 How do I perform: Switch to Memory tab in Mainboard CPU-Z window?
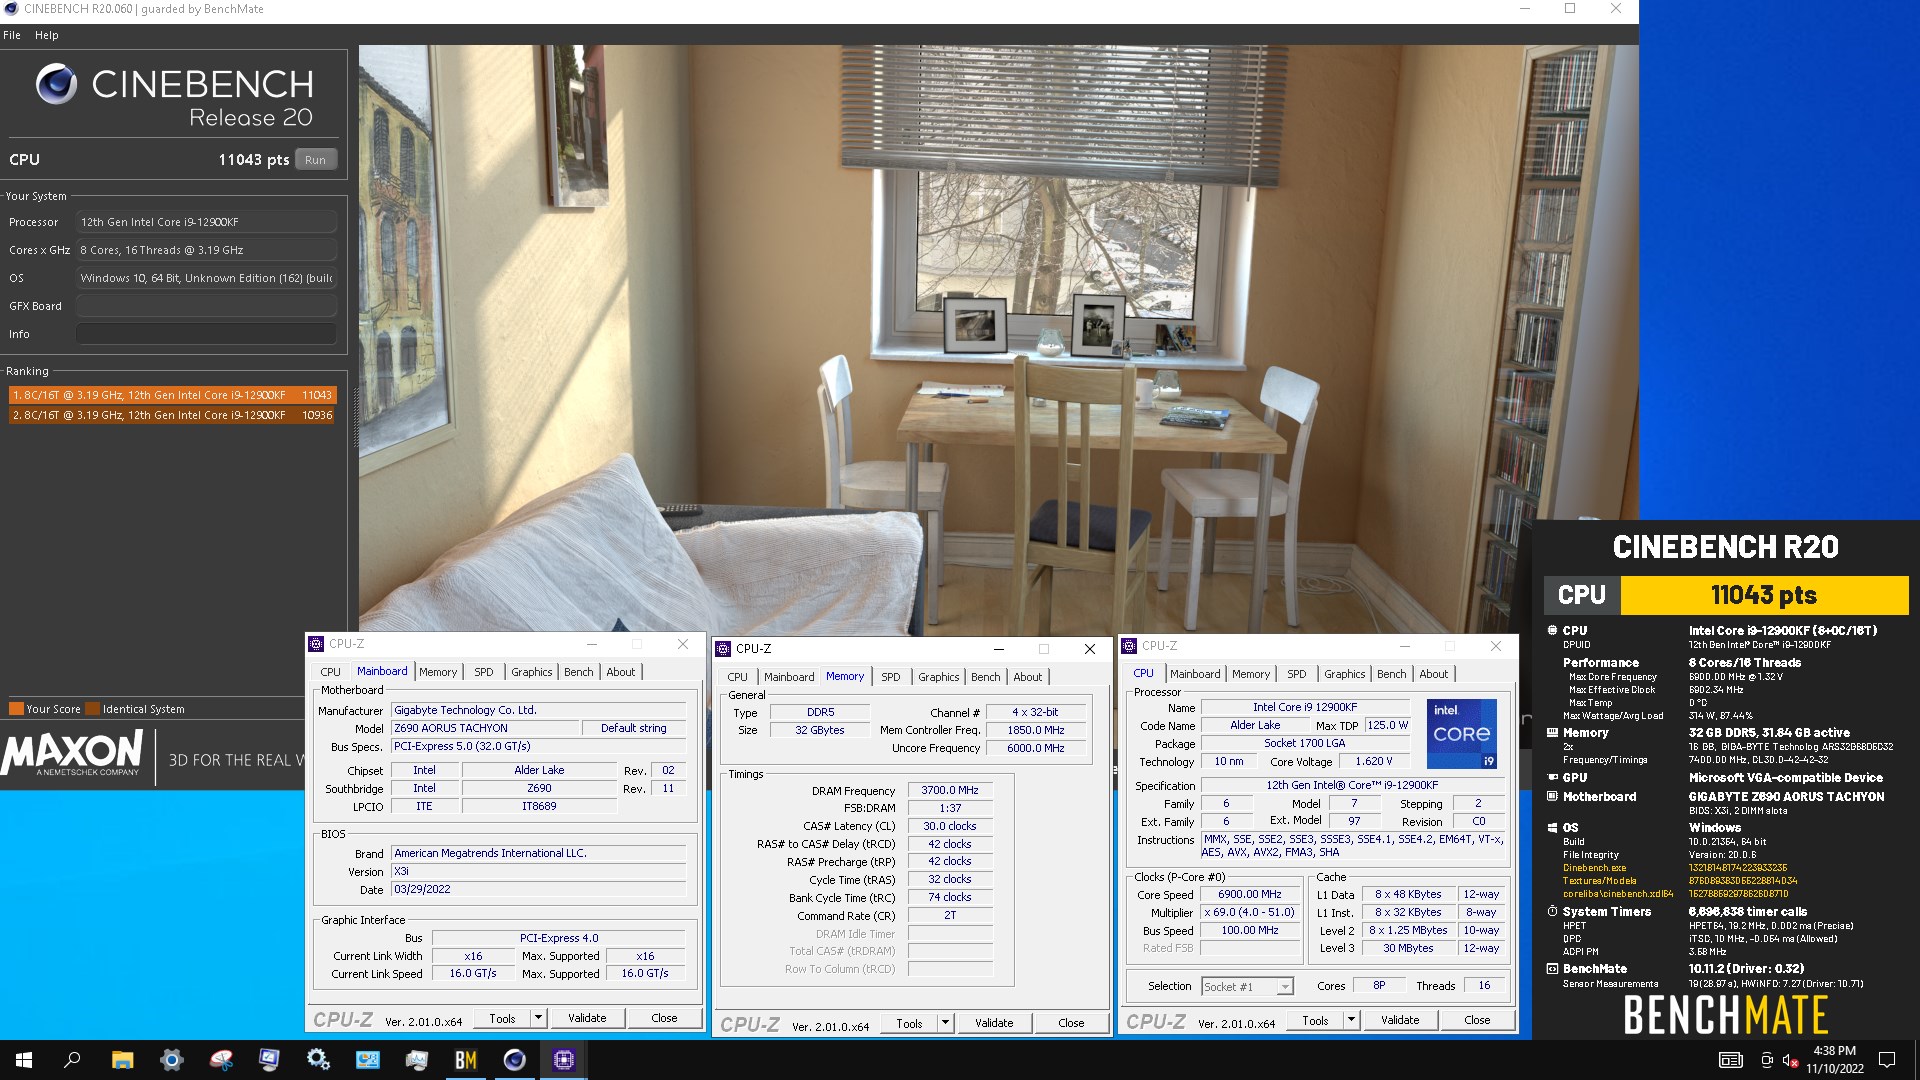pyautogui.click(x=438, y=672)
